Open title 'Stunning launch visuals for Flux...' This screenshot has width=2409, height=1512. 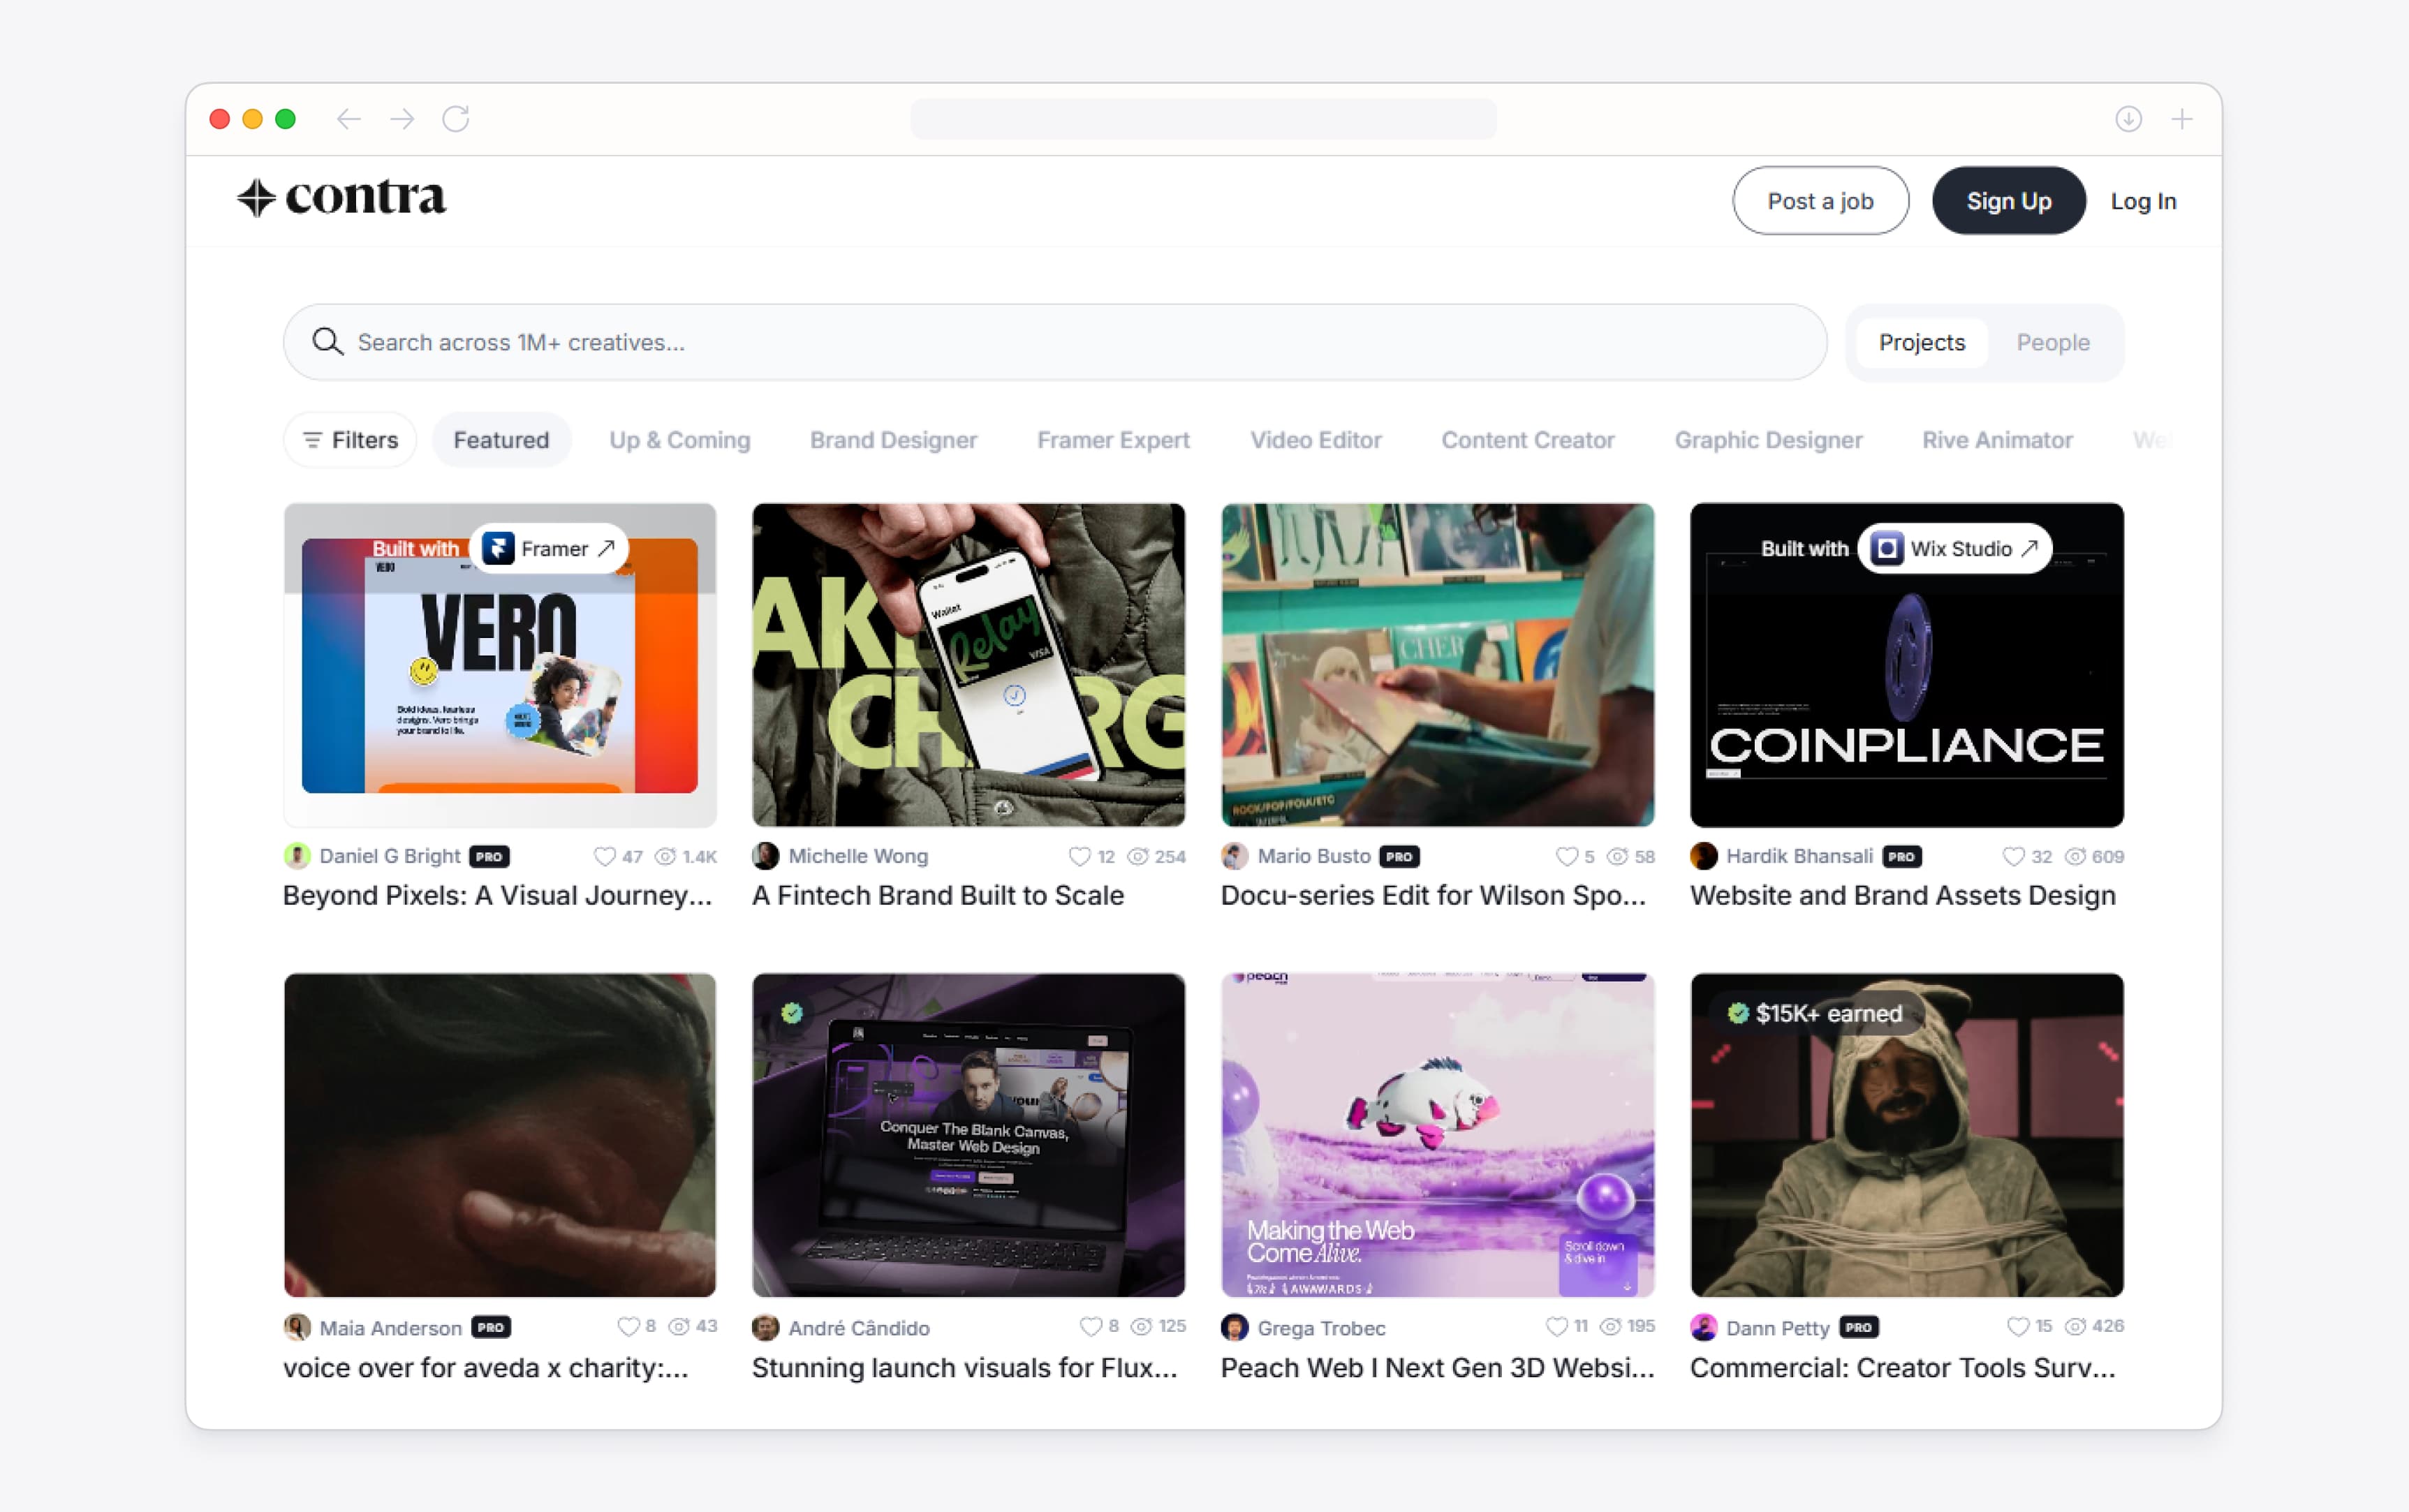coord(965,1367)
